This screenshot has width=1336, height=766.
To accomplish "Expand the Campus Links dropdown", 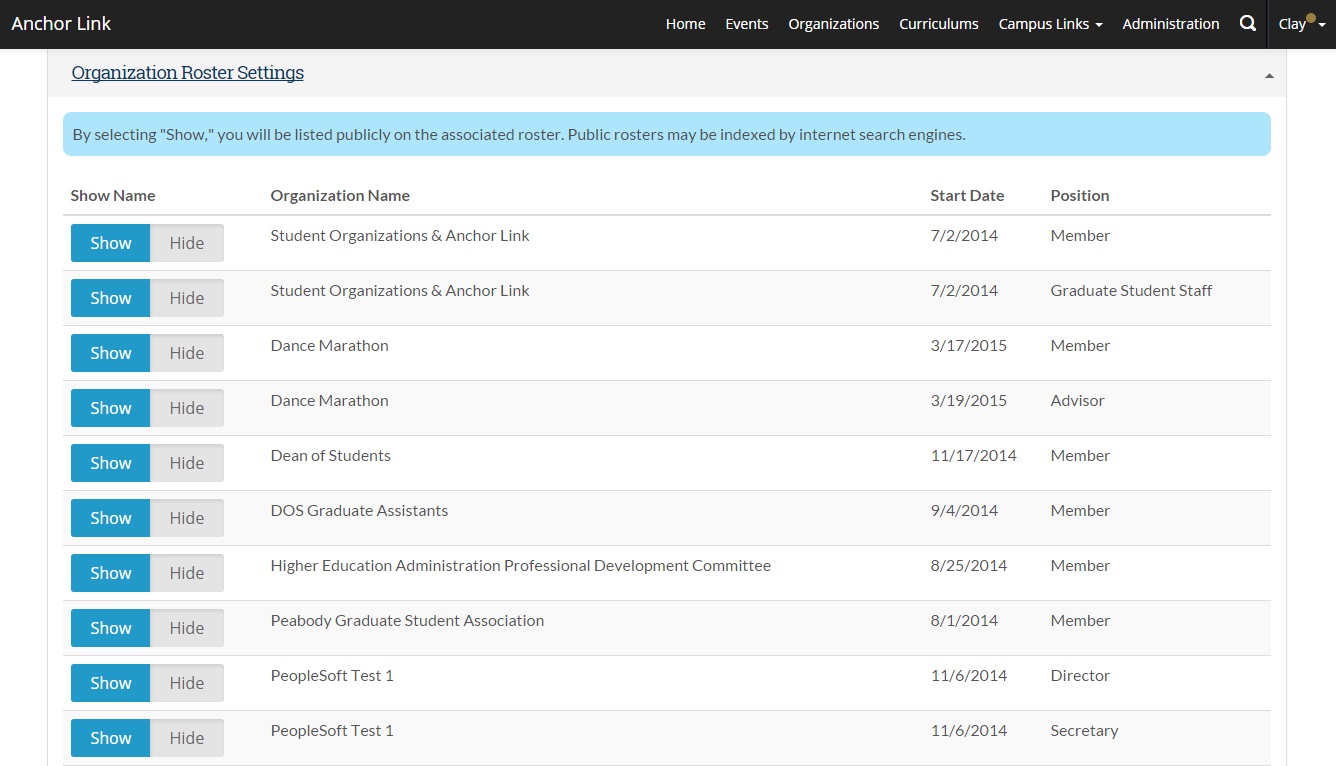I will (1050, 24).
